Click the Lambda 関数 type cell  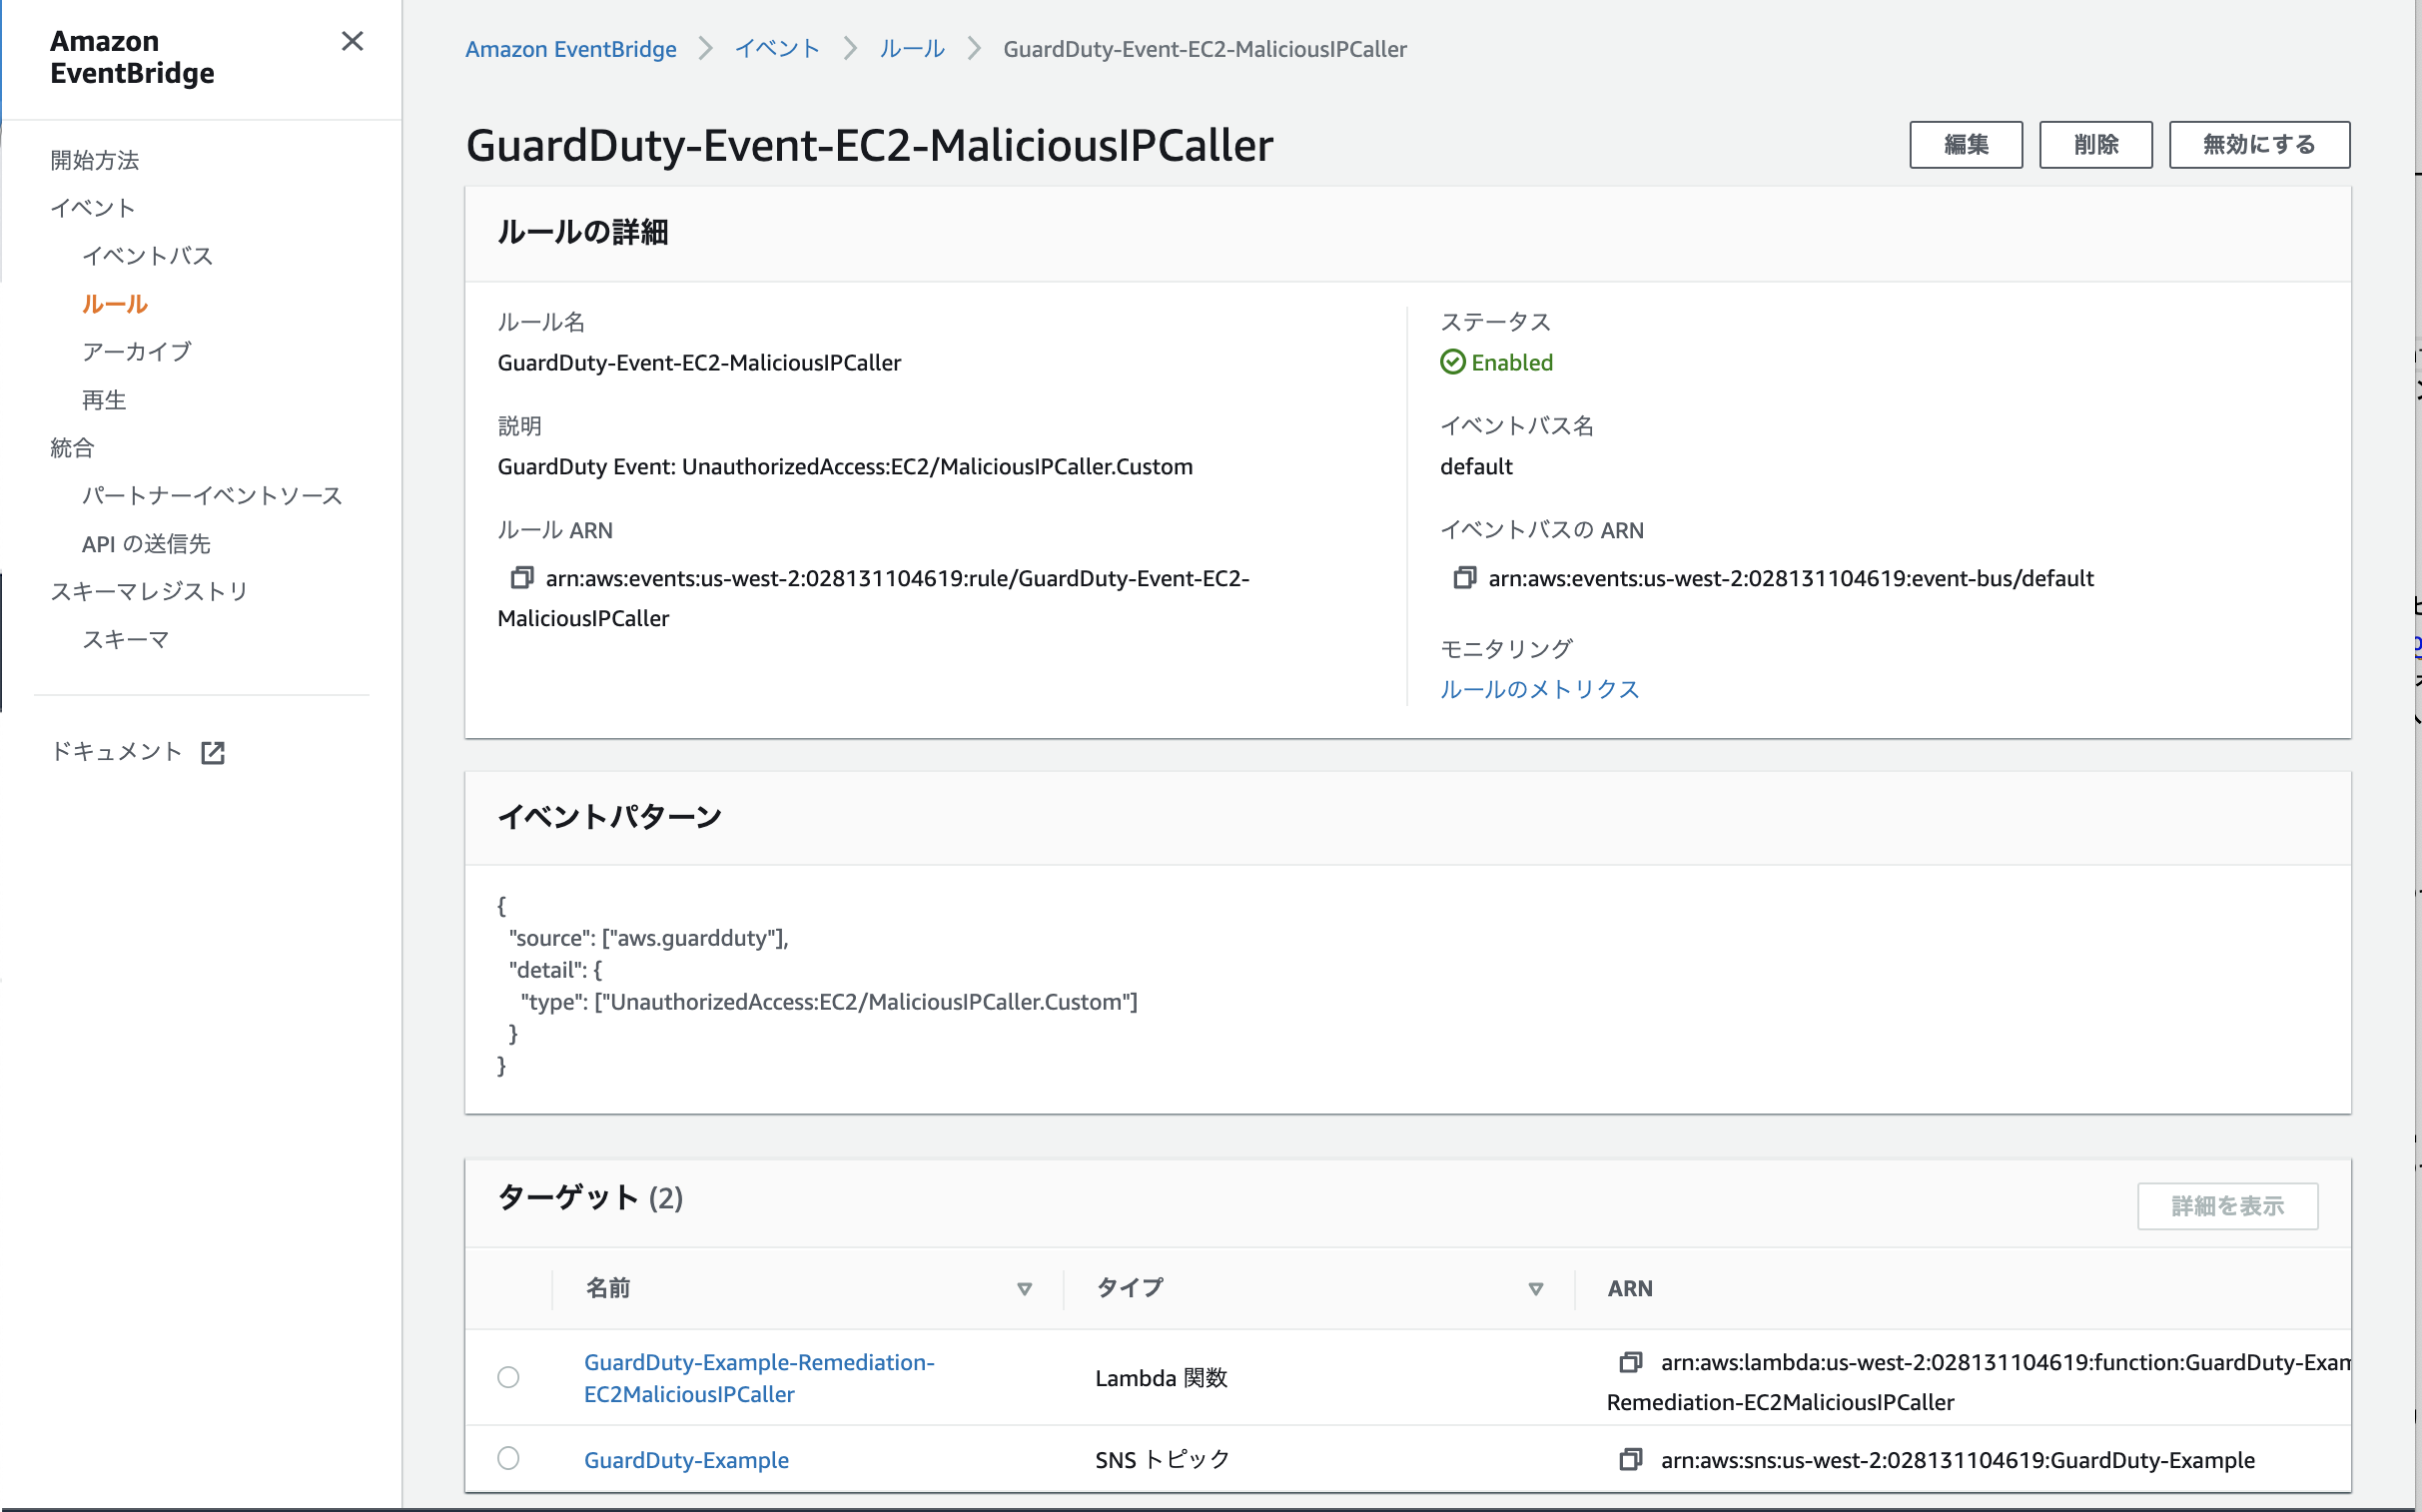[x=1161, y=1378]
